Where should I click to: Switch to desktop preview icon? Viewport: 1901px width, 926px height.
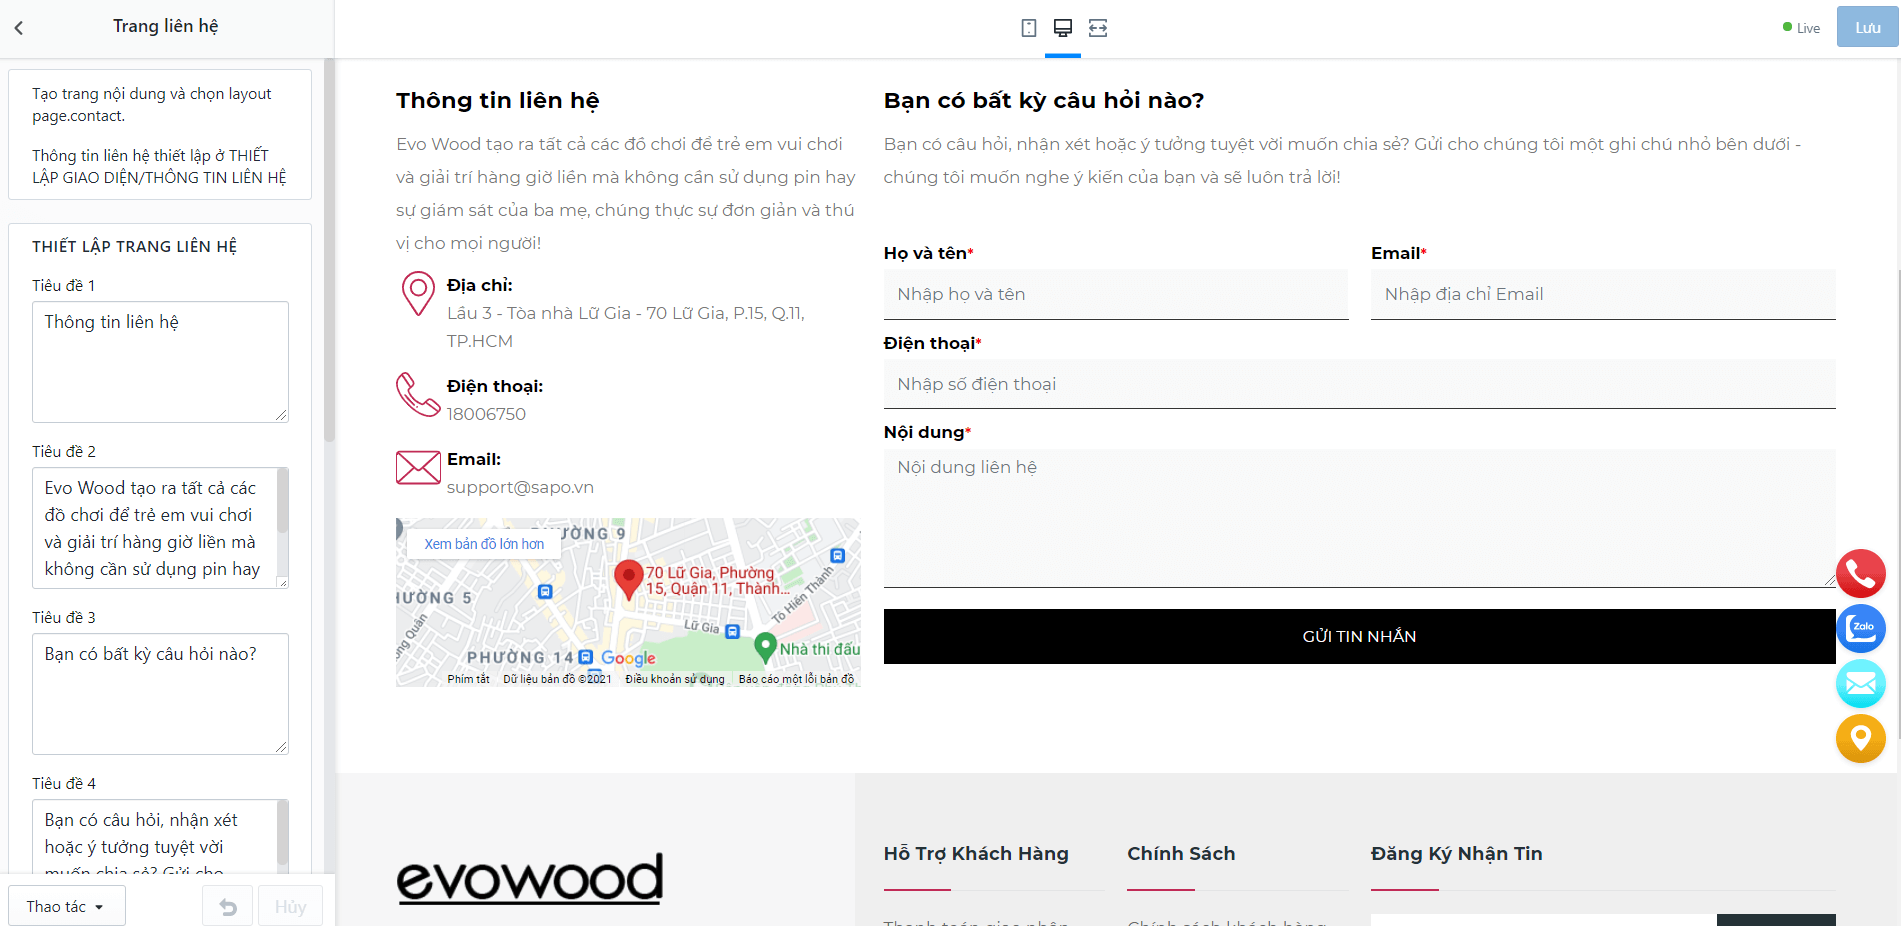tap(1063, 28)
